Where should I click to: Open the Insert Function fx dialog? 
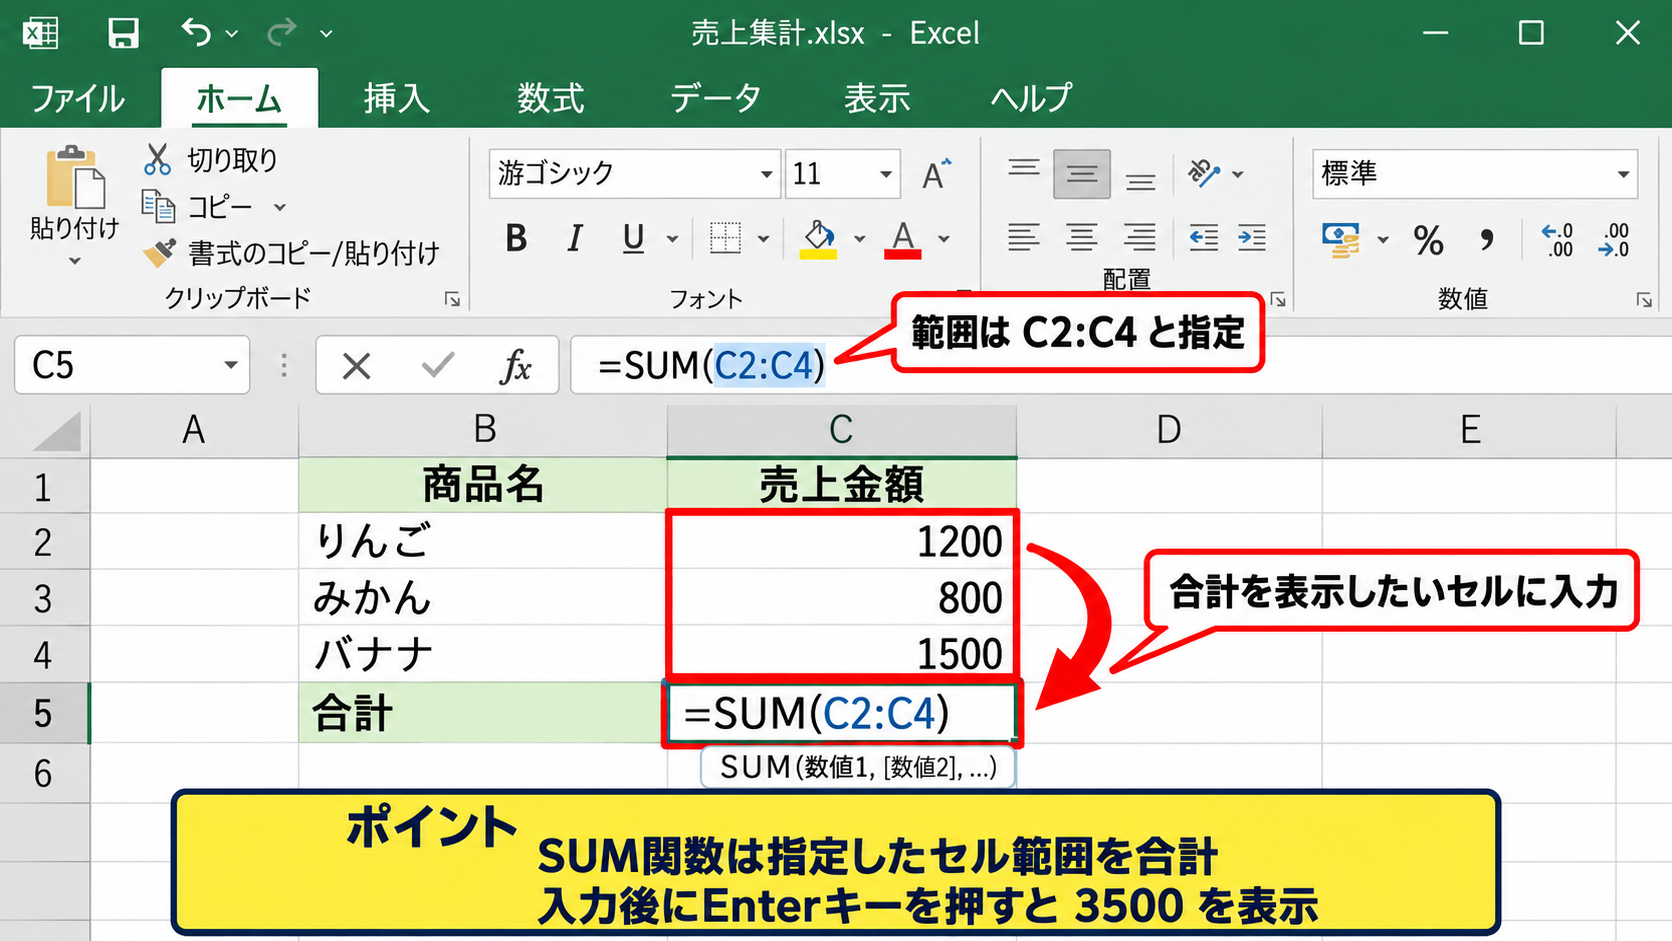516,366
